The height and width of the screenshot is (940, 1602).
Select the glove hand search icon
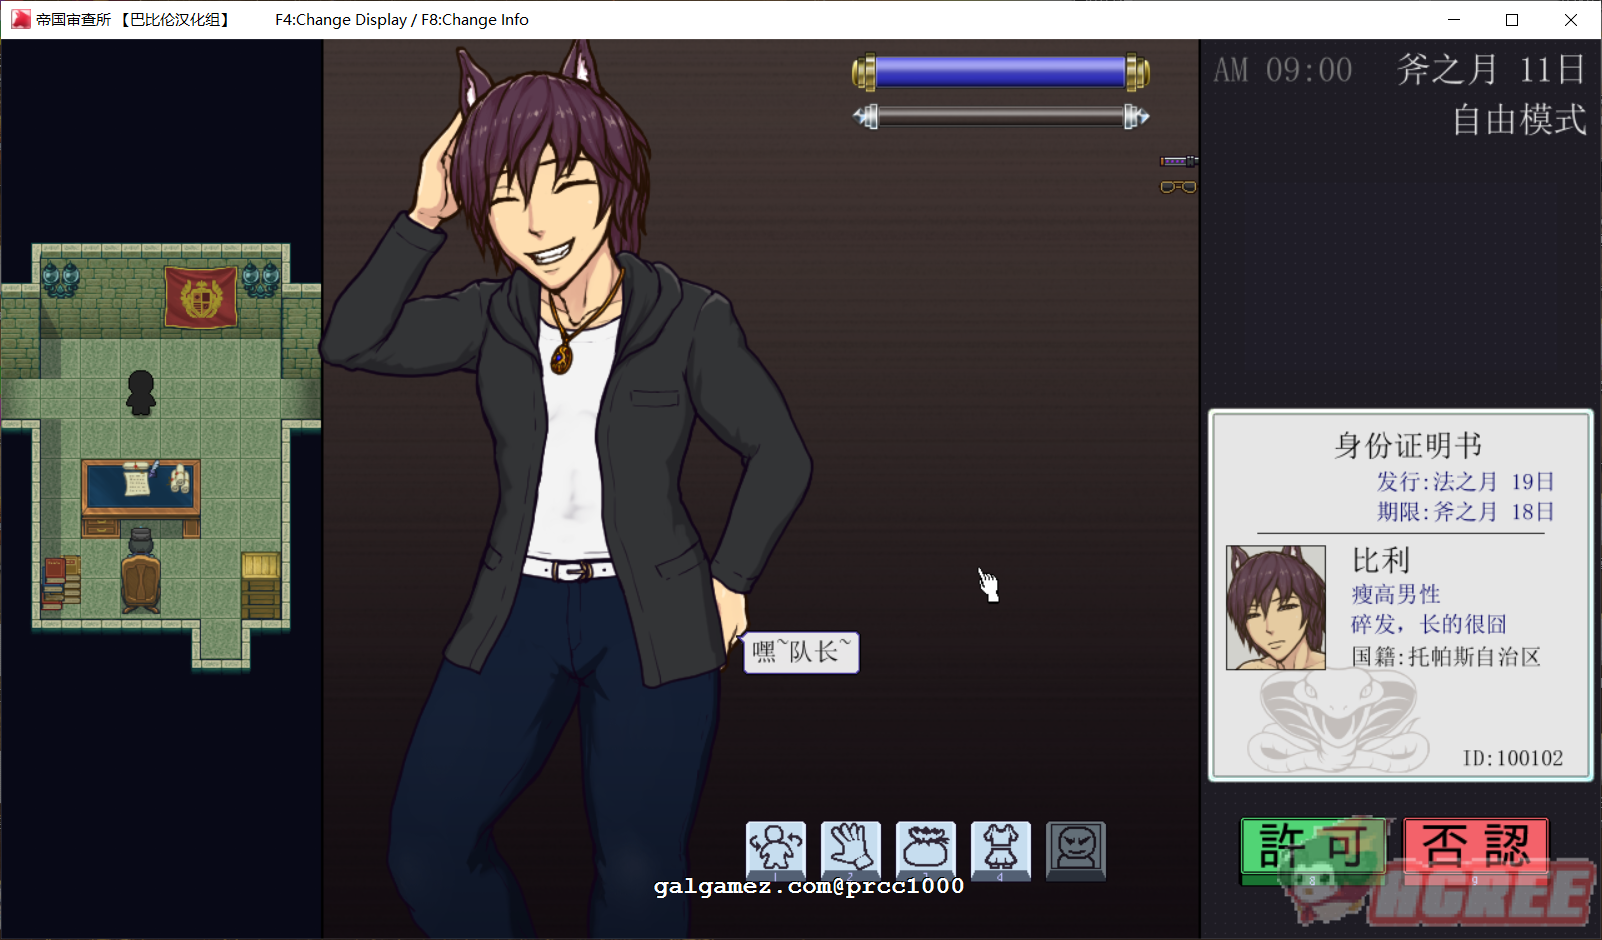[x=851, y=851]
